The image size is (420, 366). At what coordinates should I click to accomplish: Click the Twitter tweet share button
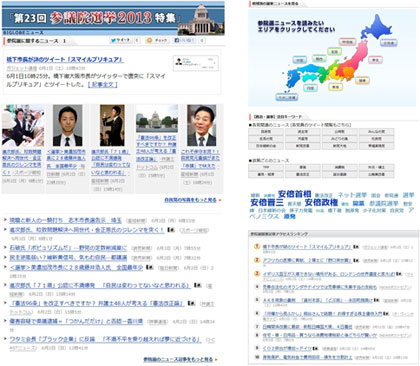[121, 40]
